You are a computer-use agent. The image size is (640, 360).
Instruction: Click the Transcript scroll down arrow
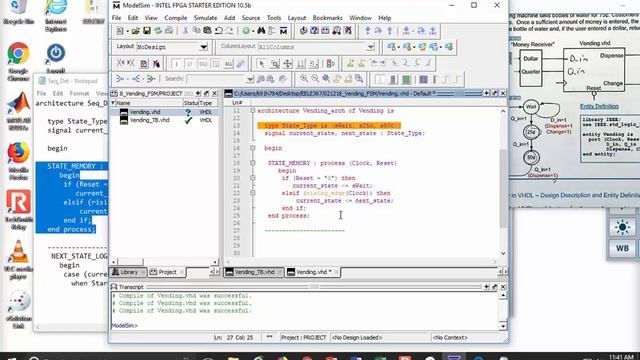click(503, 326)
